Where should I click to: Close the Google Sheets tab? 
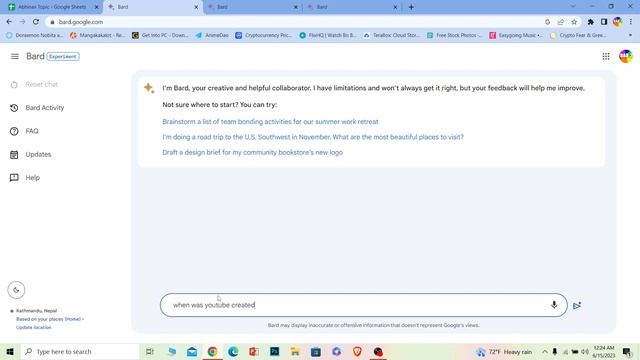point(96,7)
